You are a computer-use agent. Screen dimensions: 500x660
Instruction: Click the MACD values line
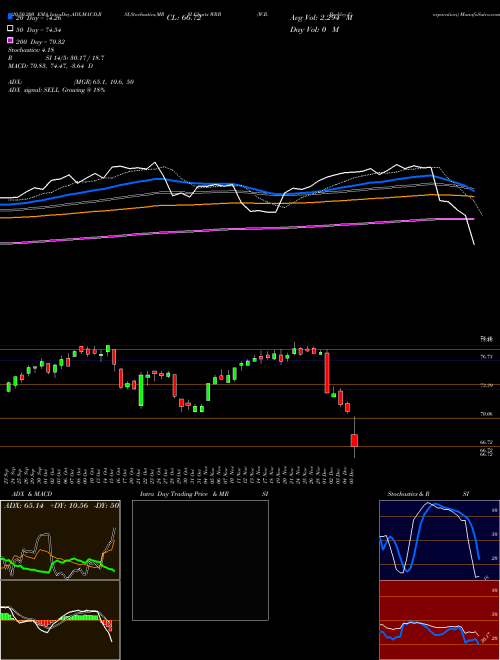tap(51, 66)
